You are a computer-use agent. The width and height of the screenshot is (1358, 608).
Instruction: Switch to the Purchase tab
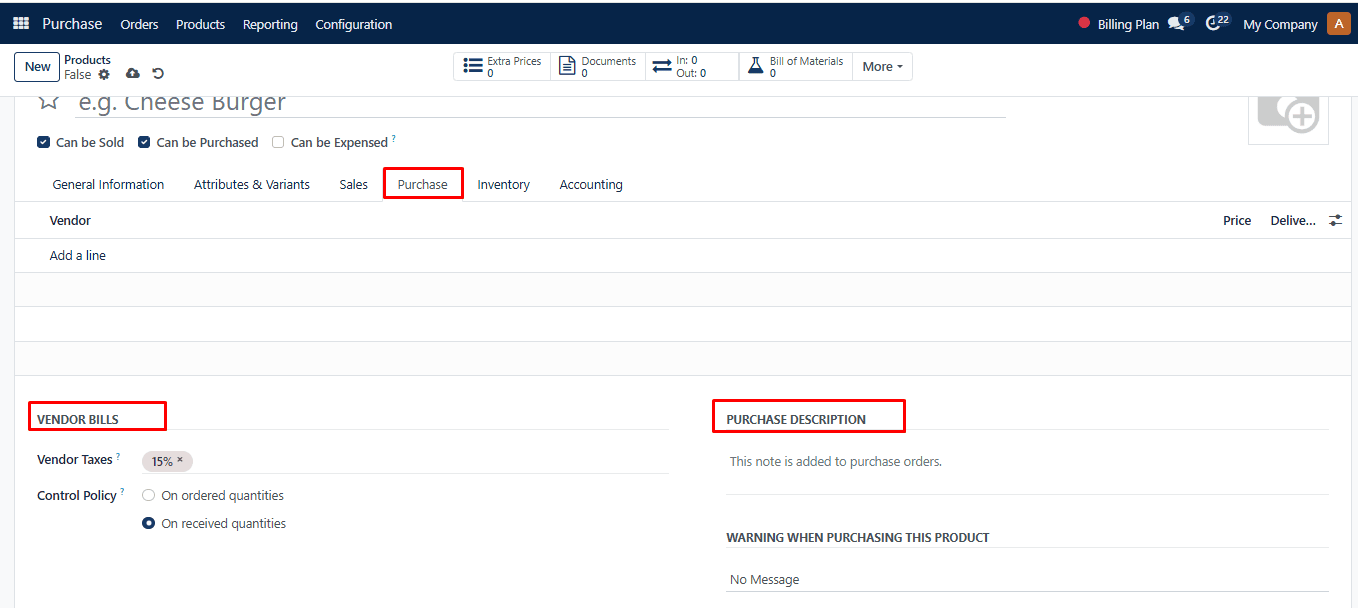(x=423, y=184)
